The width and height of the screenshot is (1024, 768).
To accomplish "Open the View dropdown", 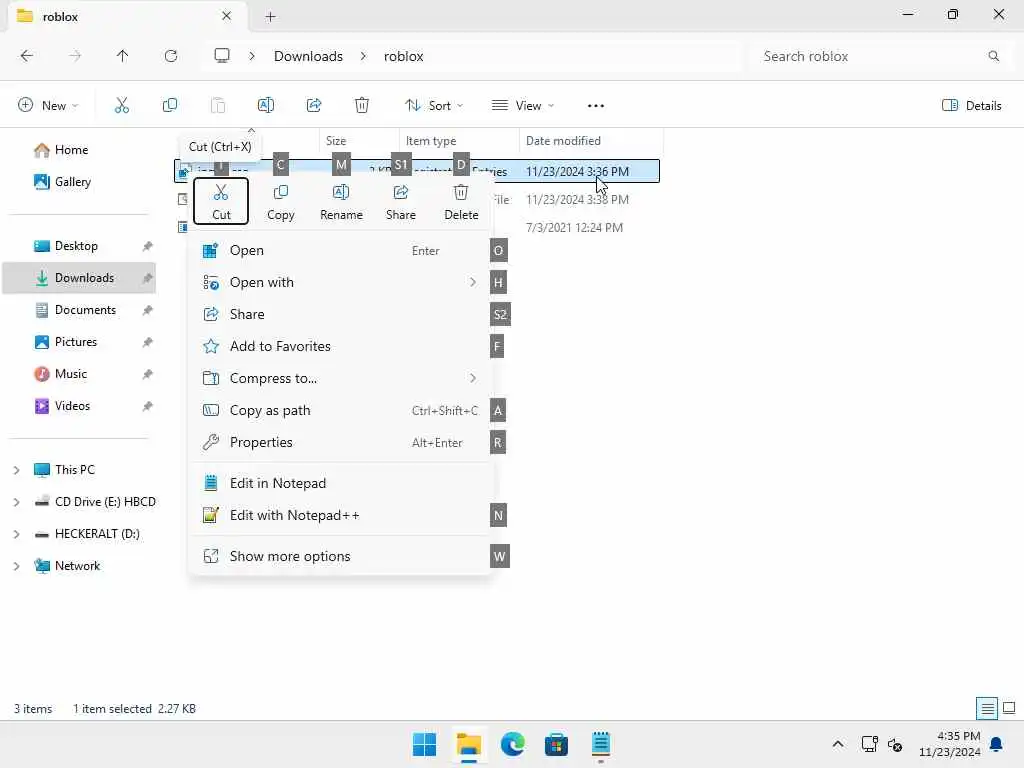I will 523,105.
